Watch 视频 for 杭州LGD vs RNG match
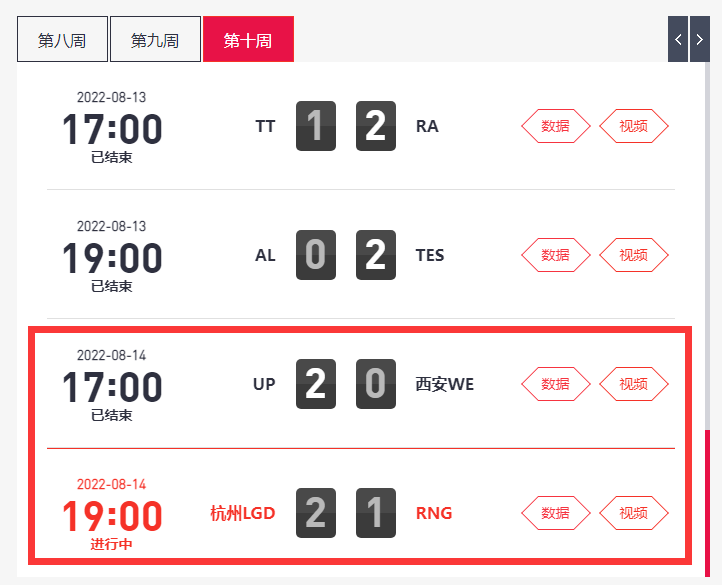Viewport: 722px width, 585px height. 633,513
